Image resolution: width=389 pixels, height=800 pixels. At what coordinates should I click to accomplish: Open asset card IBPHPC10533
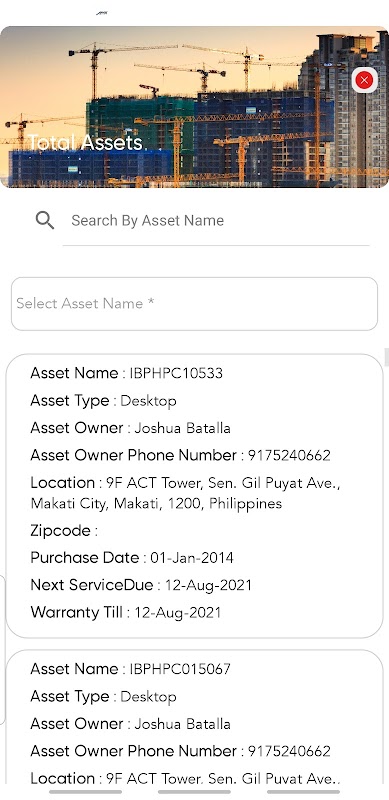pyautogui.click(x=194, y=496)
